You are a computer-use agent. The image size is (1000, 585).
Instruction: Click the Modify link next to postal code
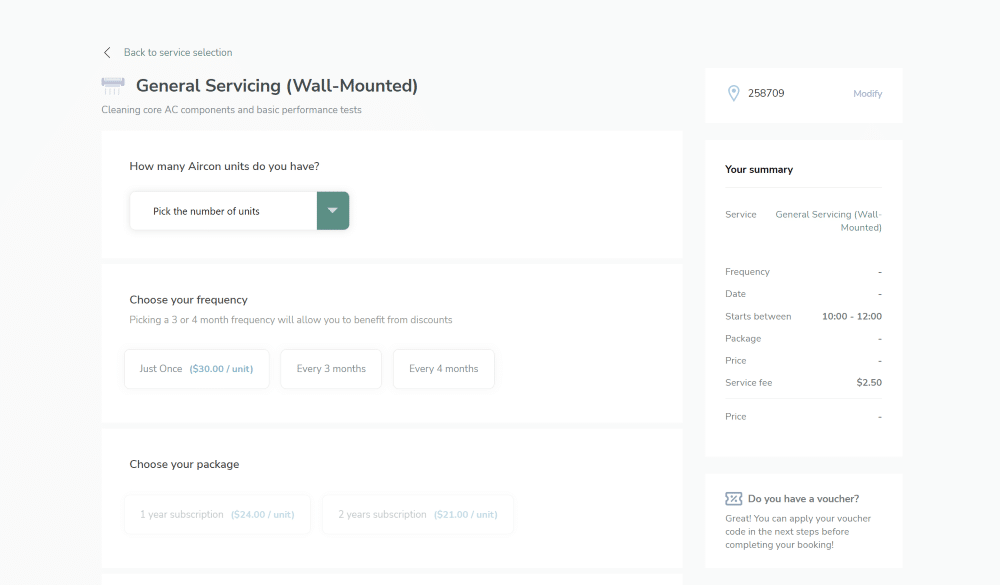coord(867,94)
